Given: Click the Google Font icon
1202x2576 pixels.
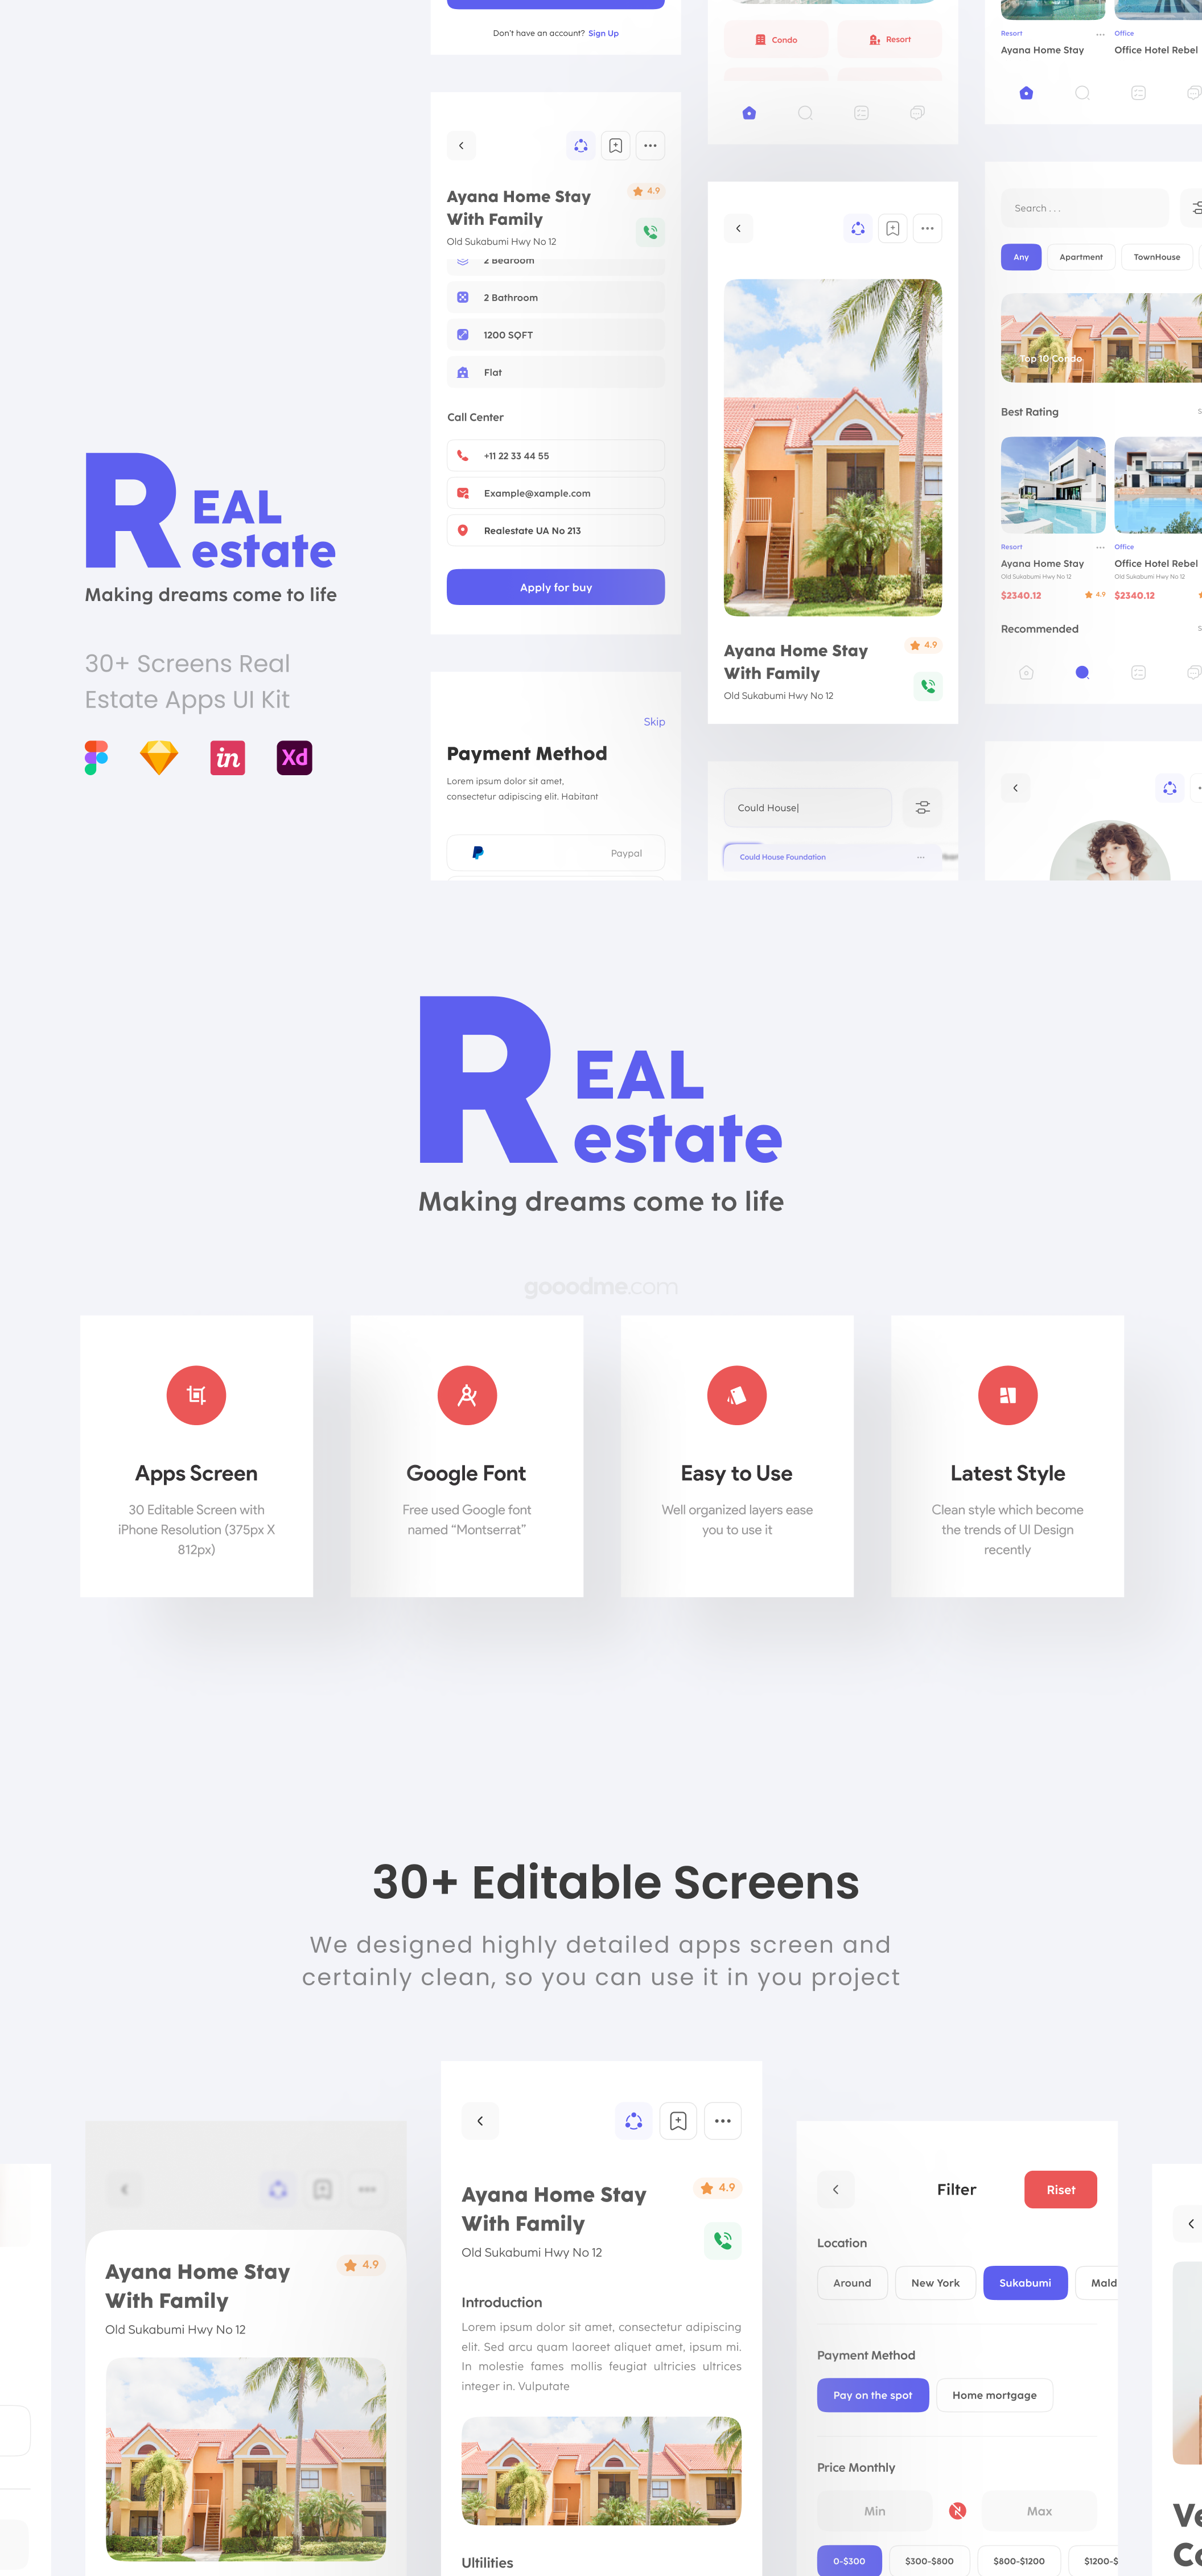Looking at the screenshot, I should click(466, 1395).
